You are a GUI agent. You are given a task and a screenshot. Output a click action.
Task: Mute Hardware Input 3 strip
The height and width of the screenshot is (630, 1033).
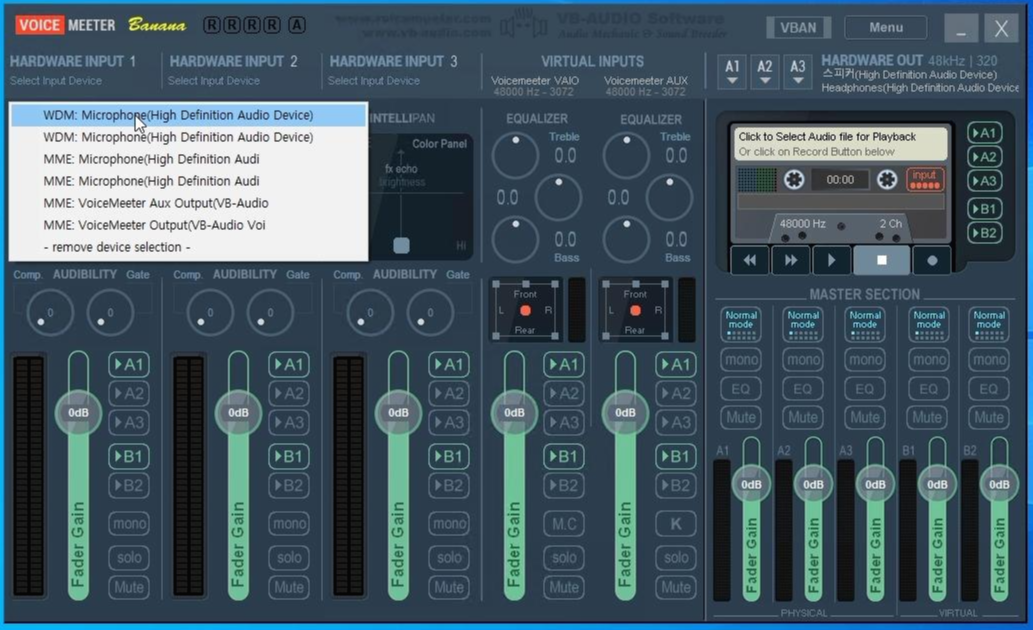pyautogui.click(x=449, y=587)
